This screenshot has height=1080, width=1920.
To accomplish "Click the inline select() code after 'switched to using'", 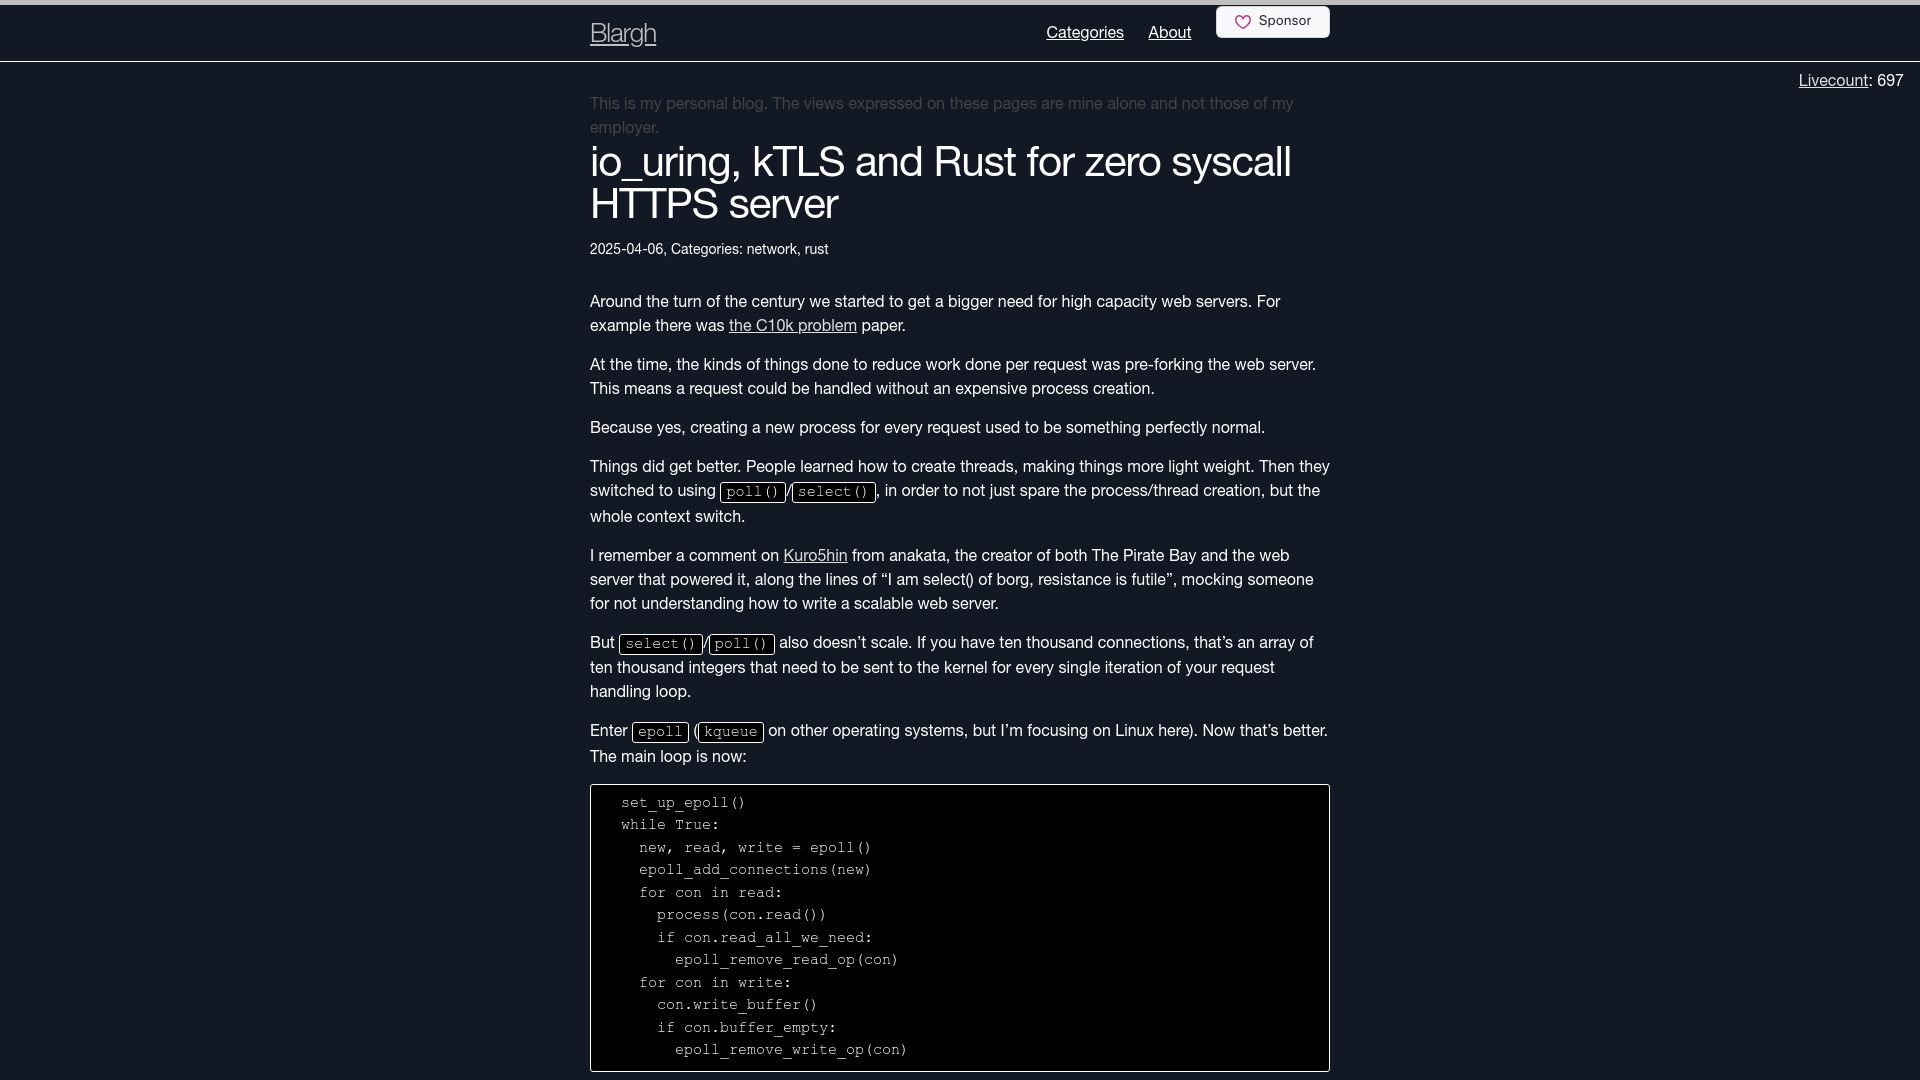I will [834, 492].
